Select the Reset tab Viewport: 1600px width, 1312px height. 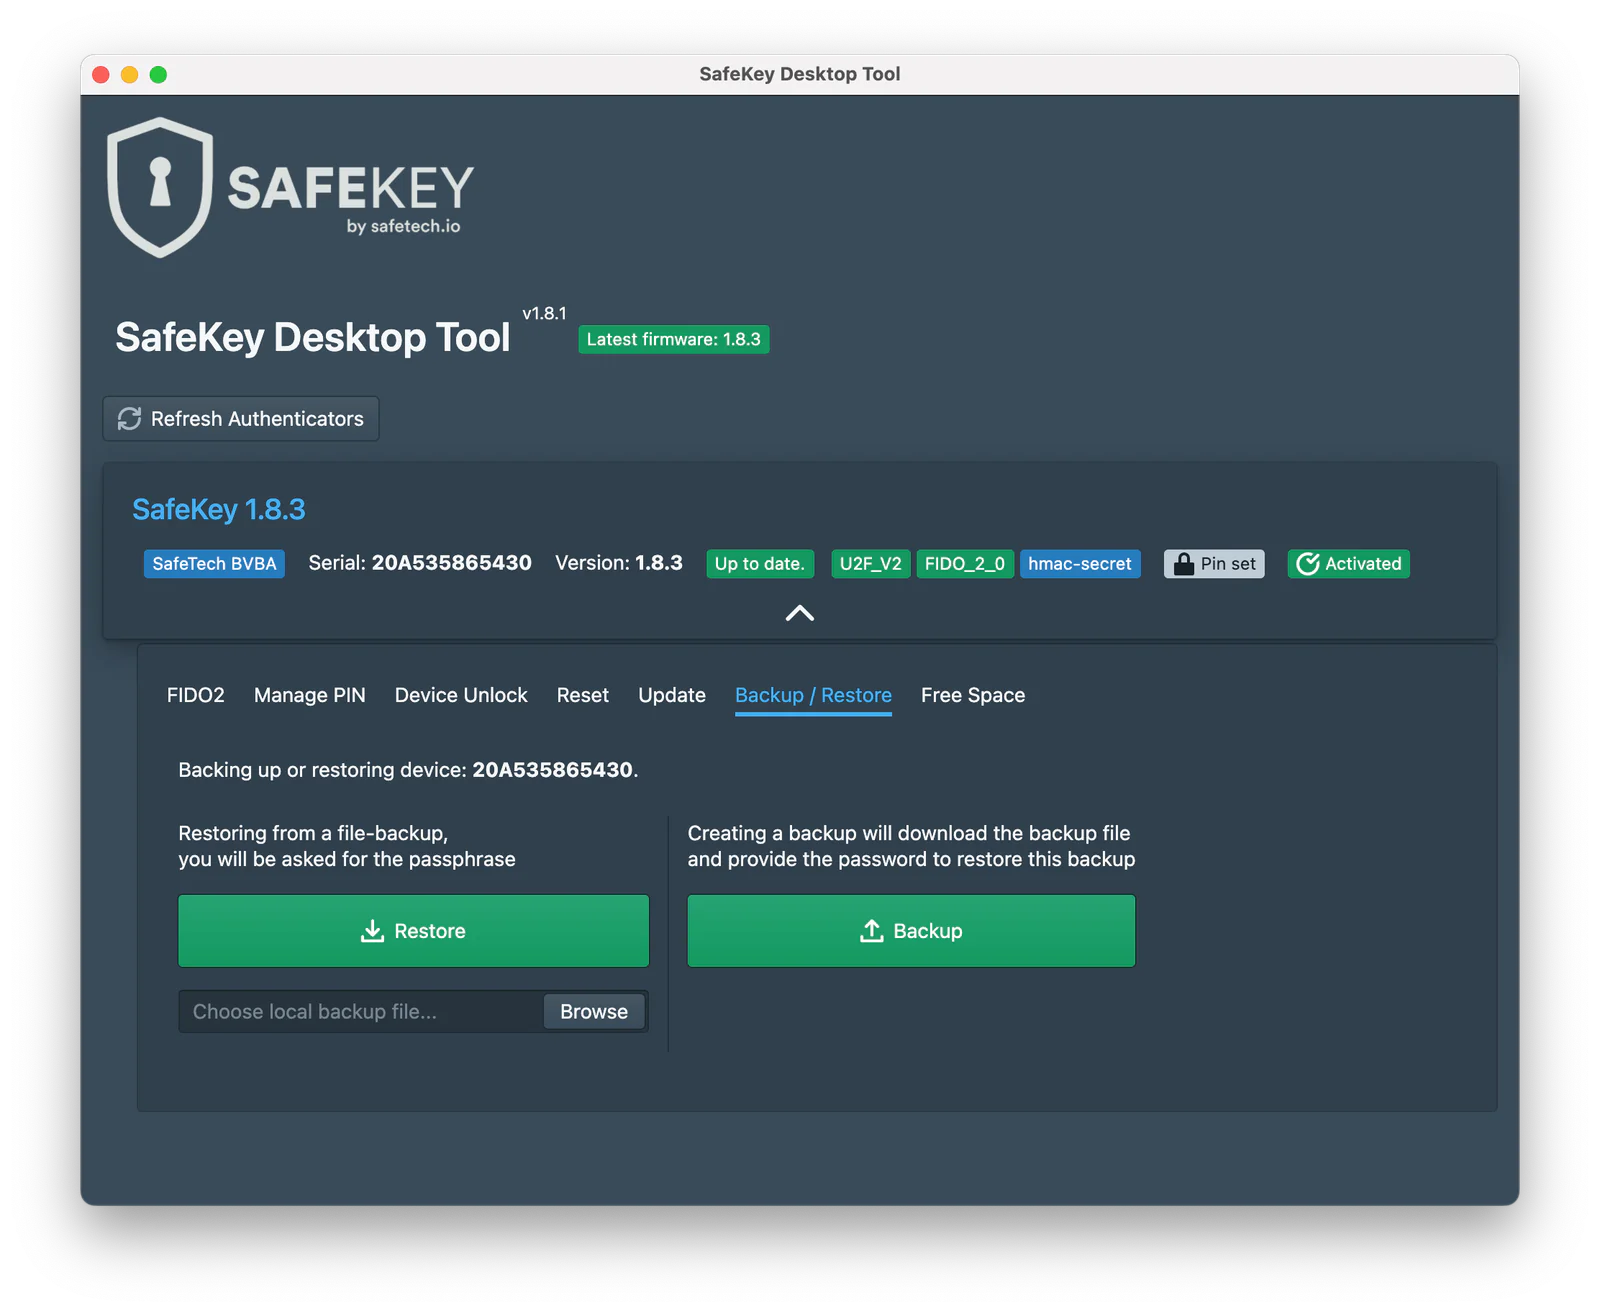point(583,695)
